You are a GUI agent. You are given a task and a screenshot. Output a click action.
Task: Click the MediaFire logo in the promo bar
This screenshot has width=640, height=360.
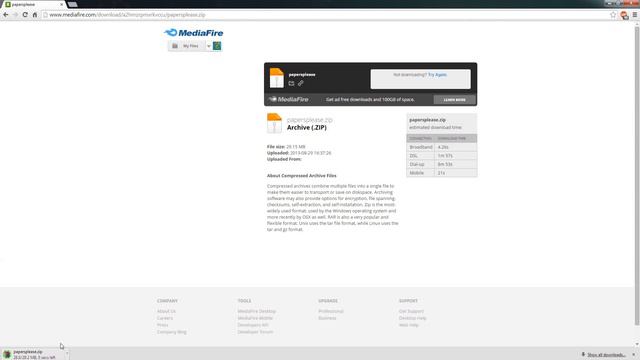pos(289,99)
